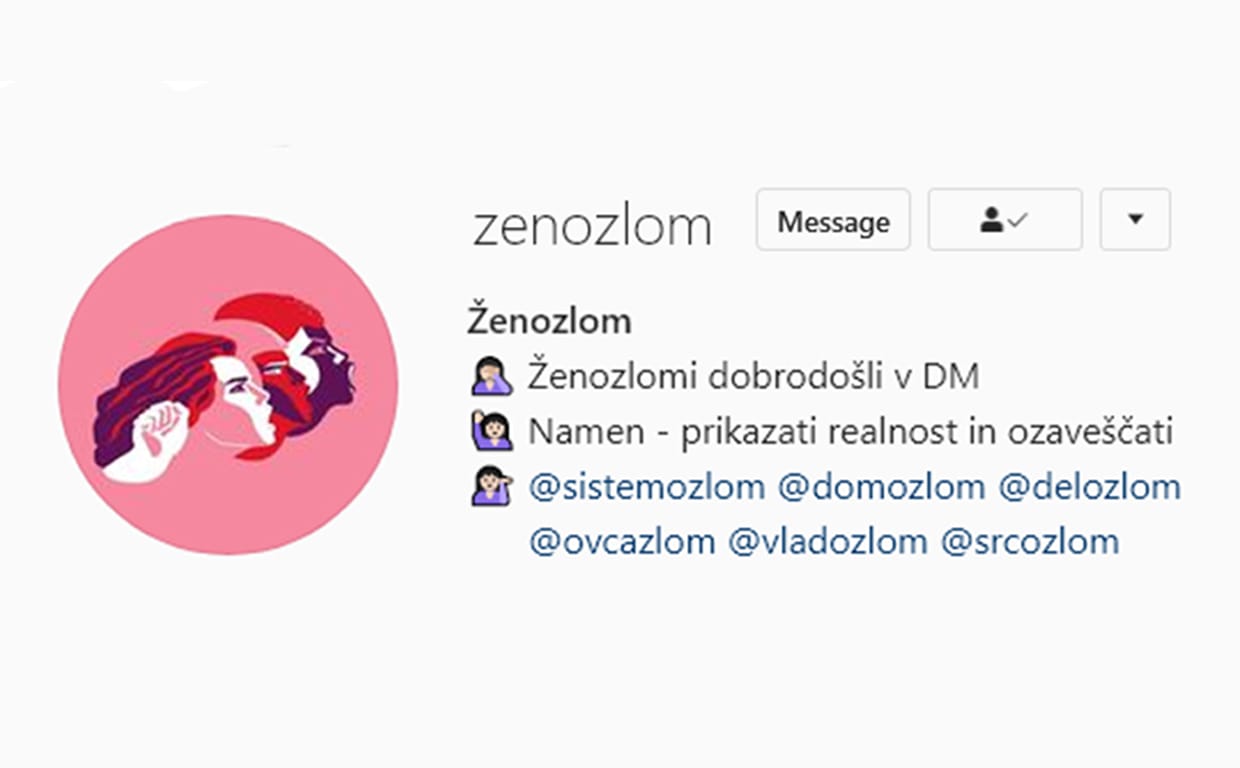Click the 'Namen - prikazati realnost' bio line
Screen dimensions: 1240x768
(x=850, y=432)
